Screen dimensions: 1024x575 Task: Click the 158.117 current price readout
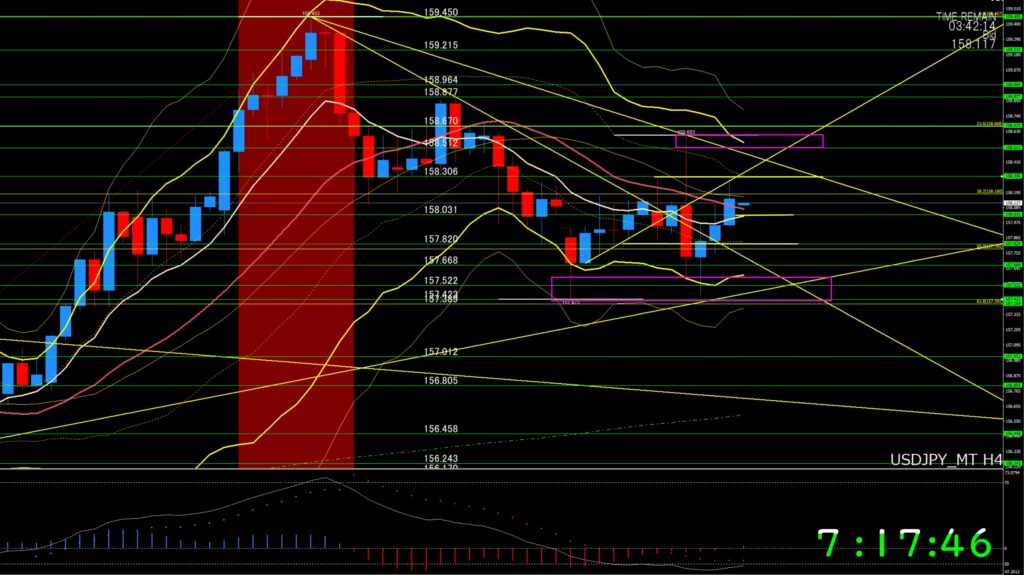pyautogui.click(x=973, y=44)
